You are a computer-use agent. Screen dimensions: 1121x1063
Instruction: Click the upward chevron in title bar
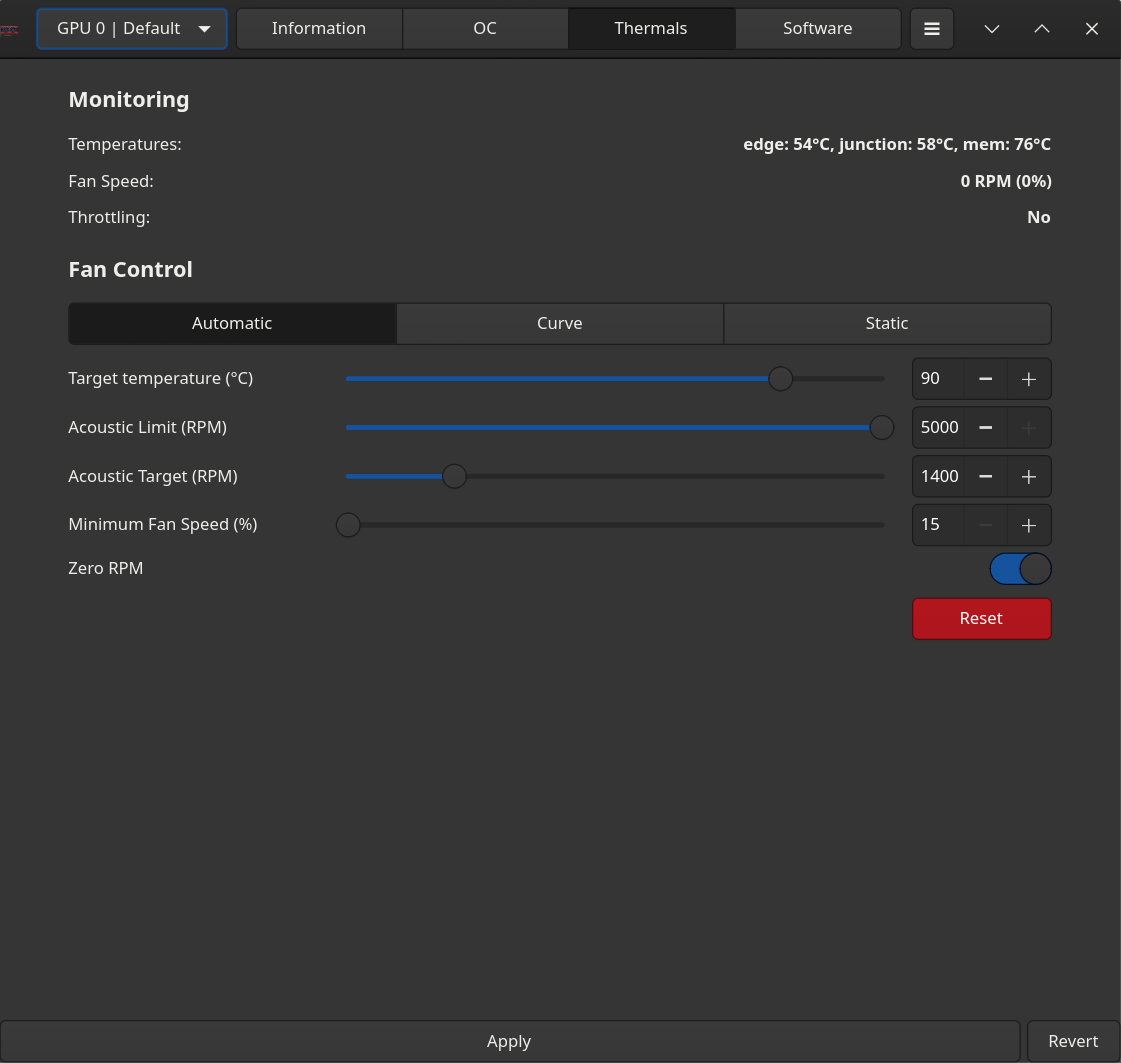tap(1041, 29)
